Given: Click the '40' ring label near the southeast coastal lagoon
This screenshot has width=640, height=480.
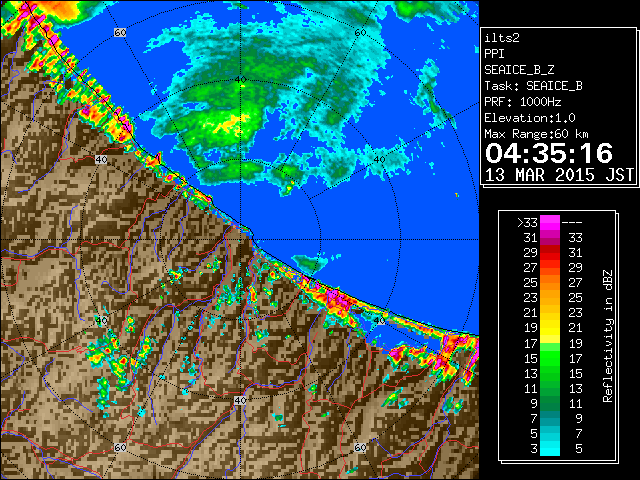Looking at the screenshot, I should [x=380, y=320].
